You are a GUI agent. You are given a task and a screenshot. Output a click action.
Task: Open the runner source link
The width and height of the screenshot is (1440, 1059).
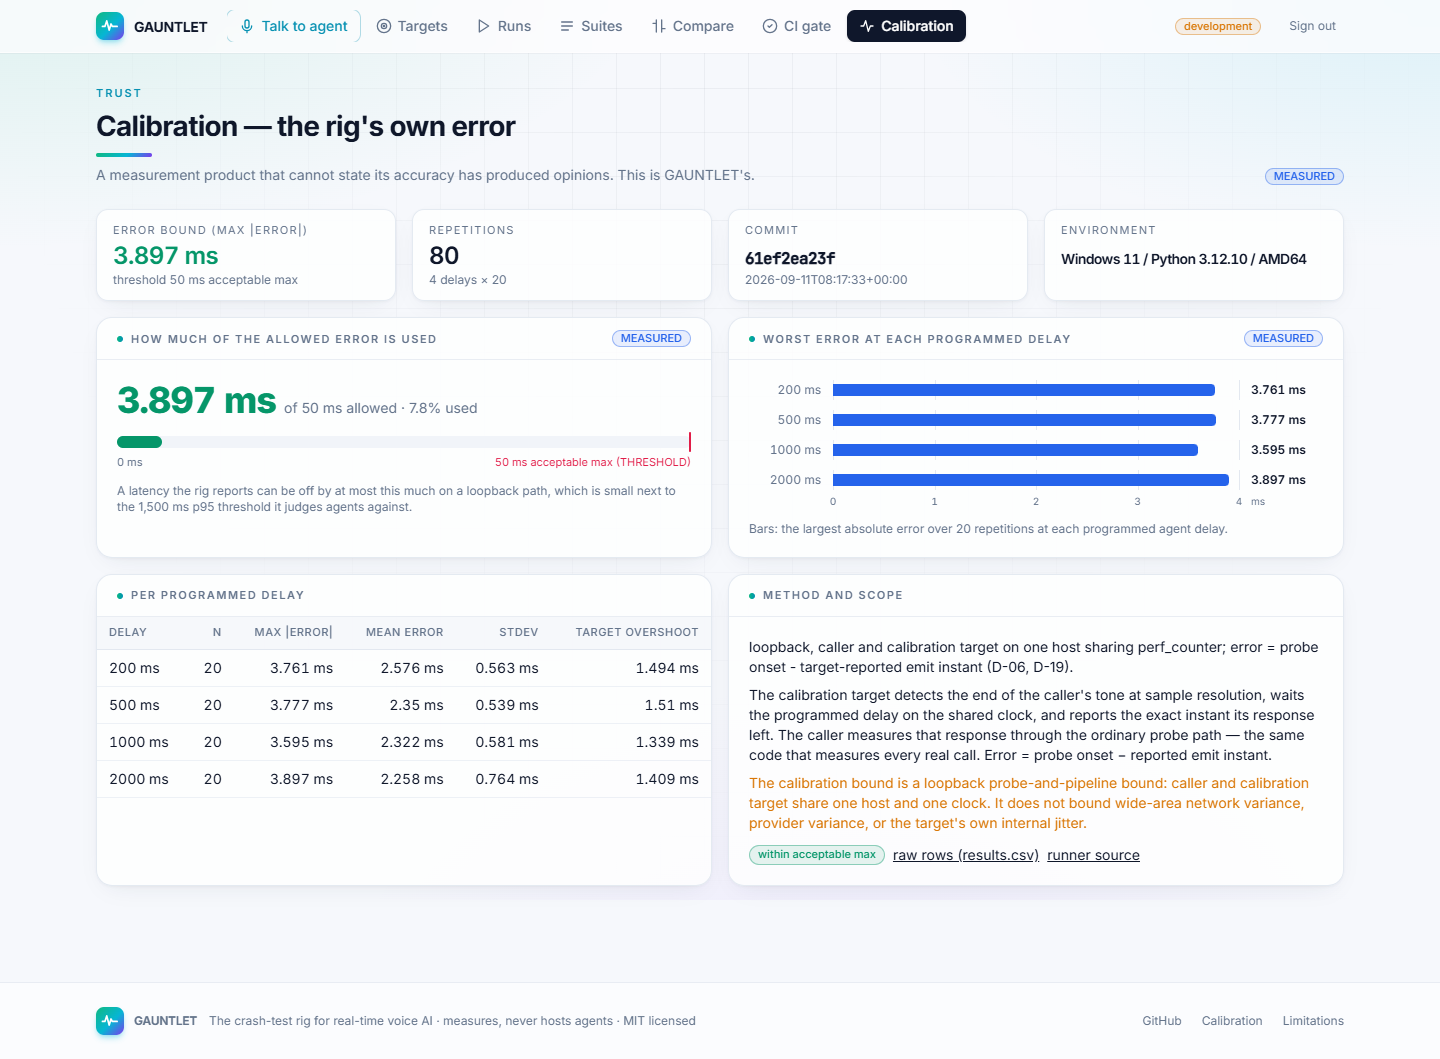coord(1093,855)
